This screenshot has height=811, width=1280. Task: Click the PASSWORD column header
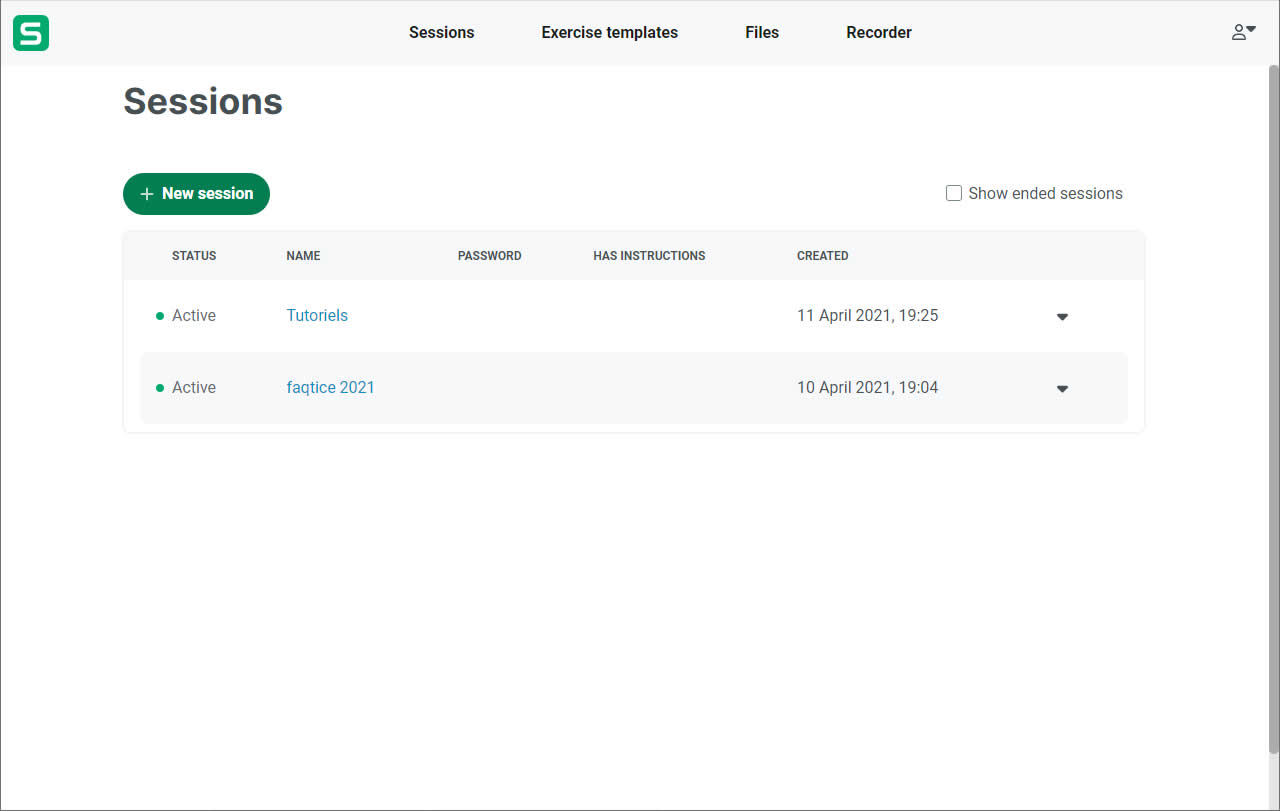[489, 256]
